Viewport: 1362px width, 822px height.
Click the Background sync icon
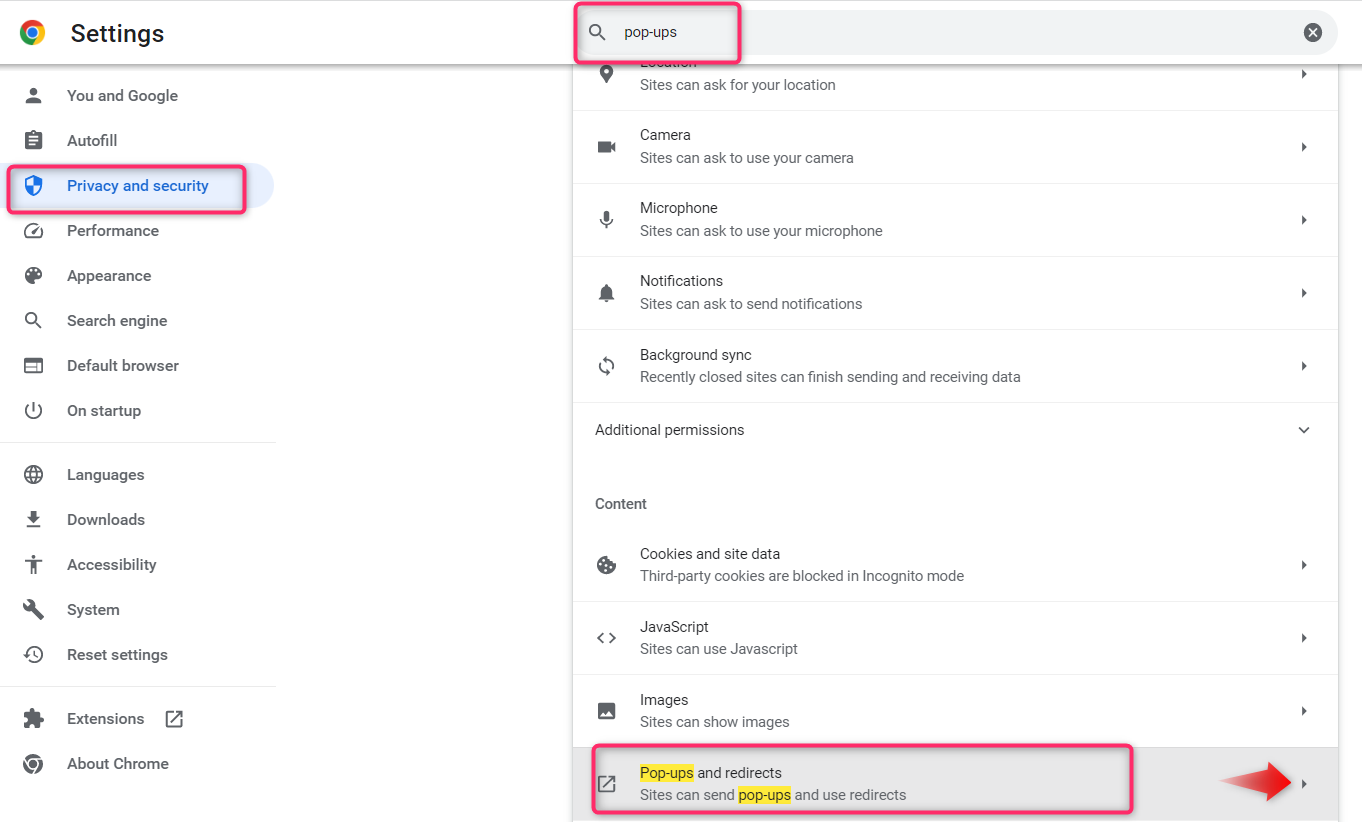[606, 366]
